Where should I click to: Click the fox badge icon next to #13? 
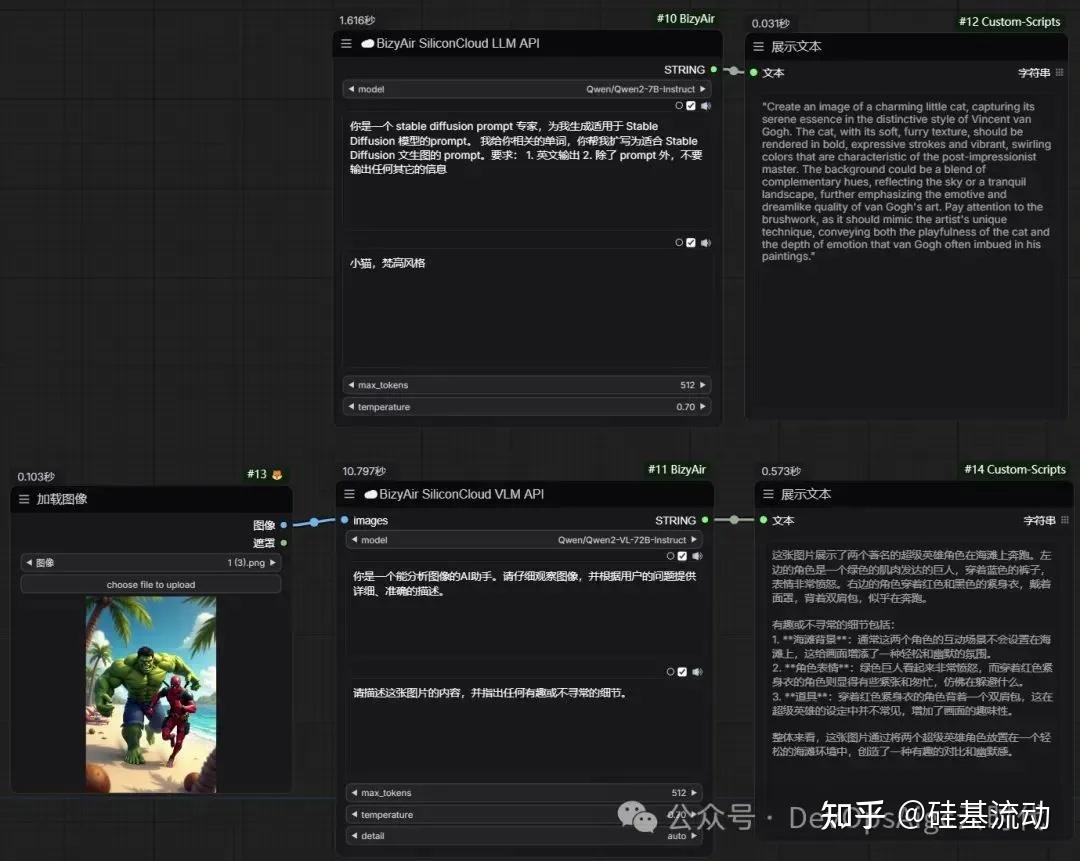point(277,475)
